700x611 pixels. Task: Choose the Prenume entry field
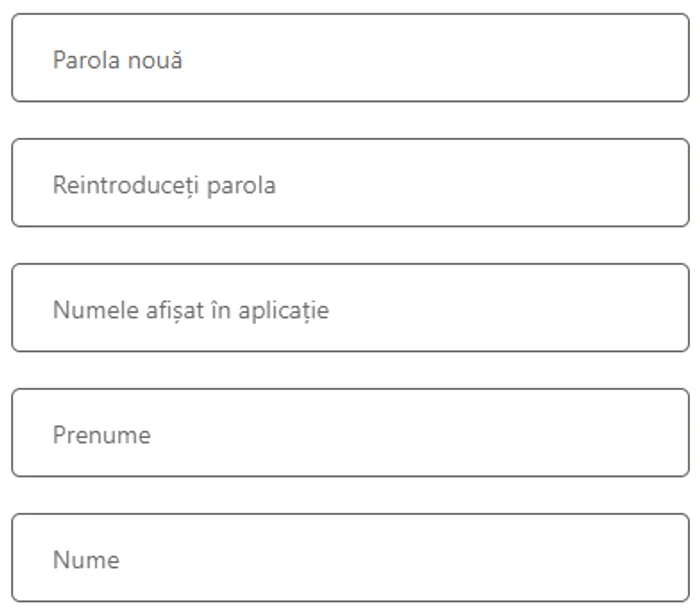coord(350,432)
